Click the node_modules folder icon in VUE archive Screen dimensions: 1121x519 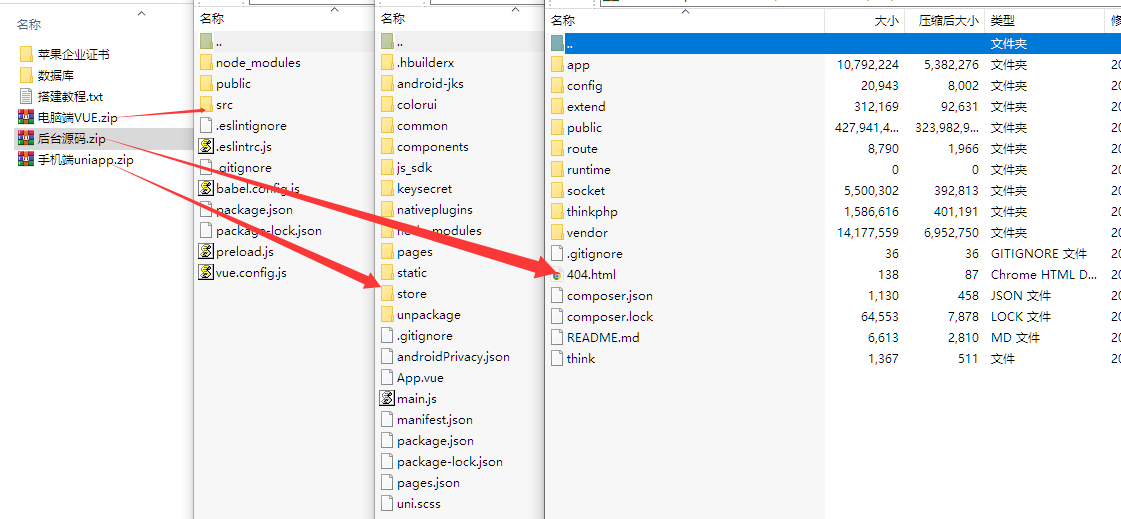tap(206, 63)
